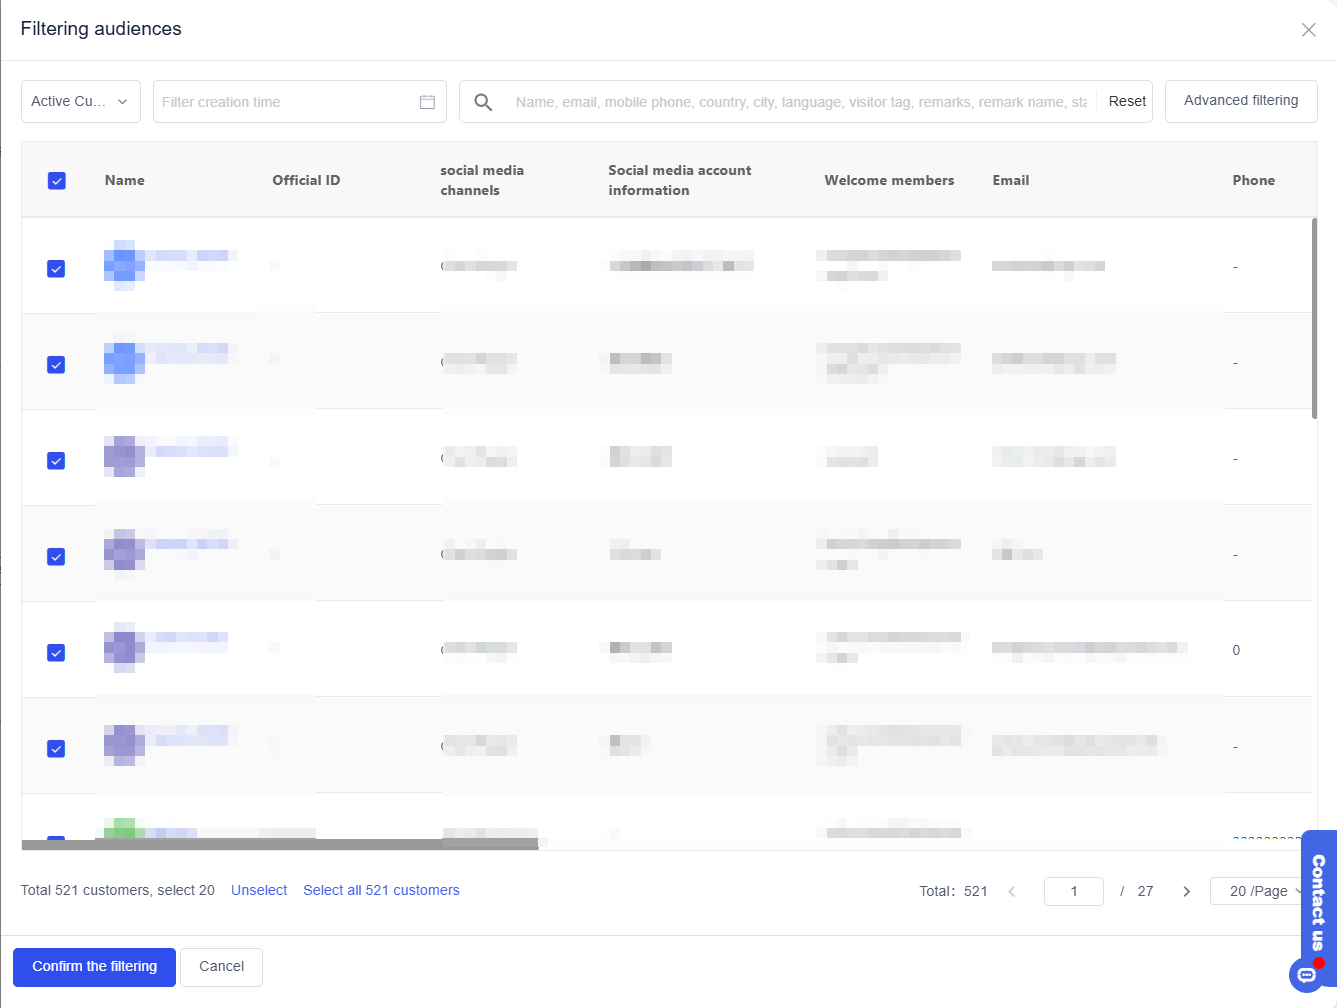Uncheck the fourth customer row checkbox
Viewport: 1337px width, 1008px height.
(x=56, y=557)
